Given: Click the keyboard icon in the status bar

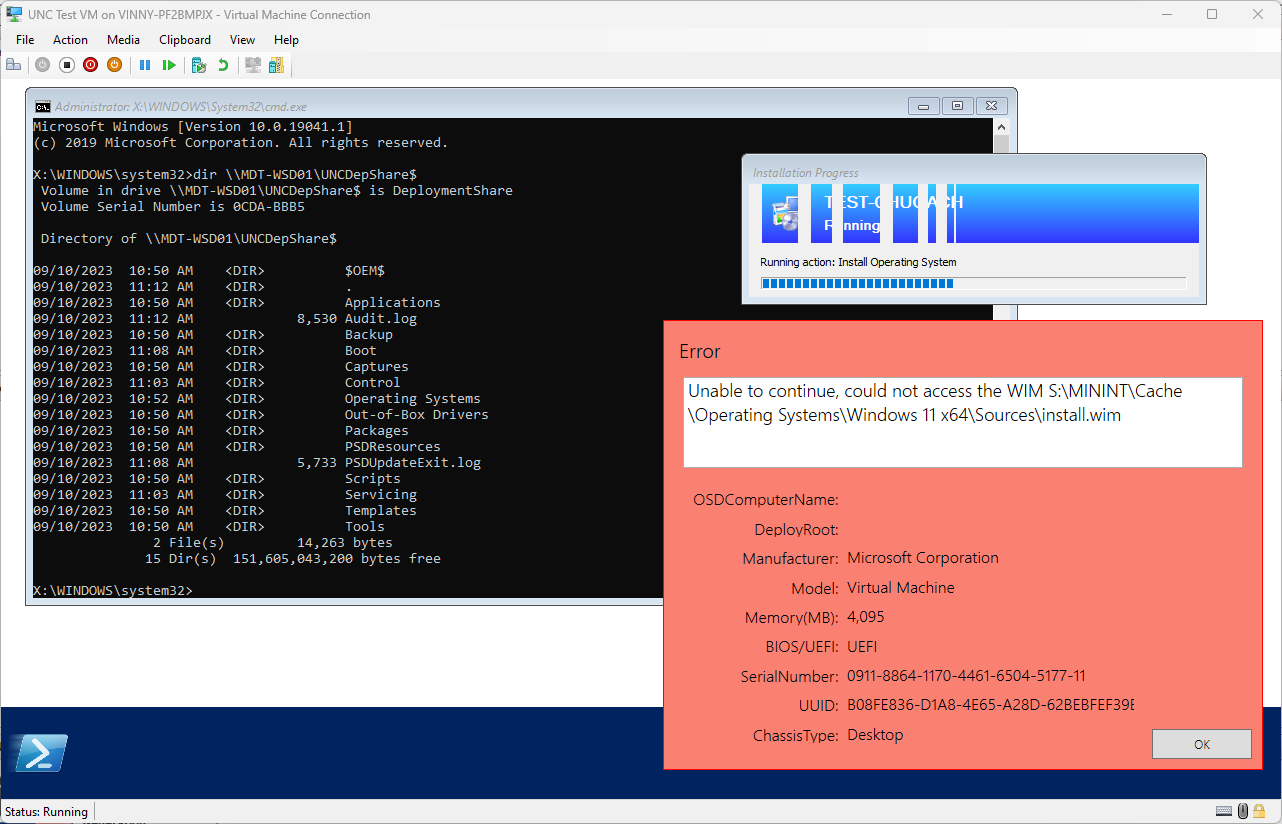Looking at the screenshot, I should coord(1224,811).
